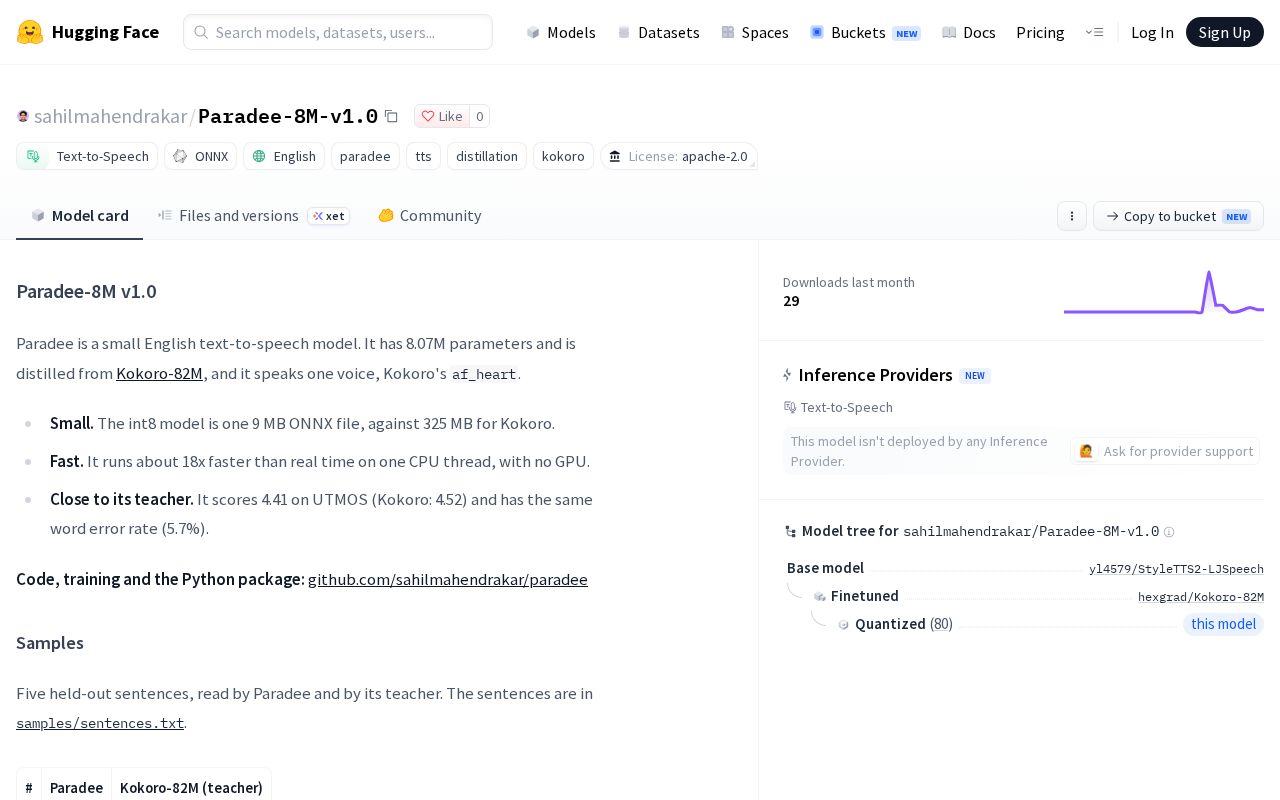
Task: Click the Model tree branch icon
Action: pyautogui.click(x=790, y=532)
